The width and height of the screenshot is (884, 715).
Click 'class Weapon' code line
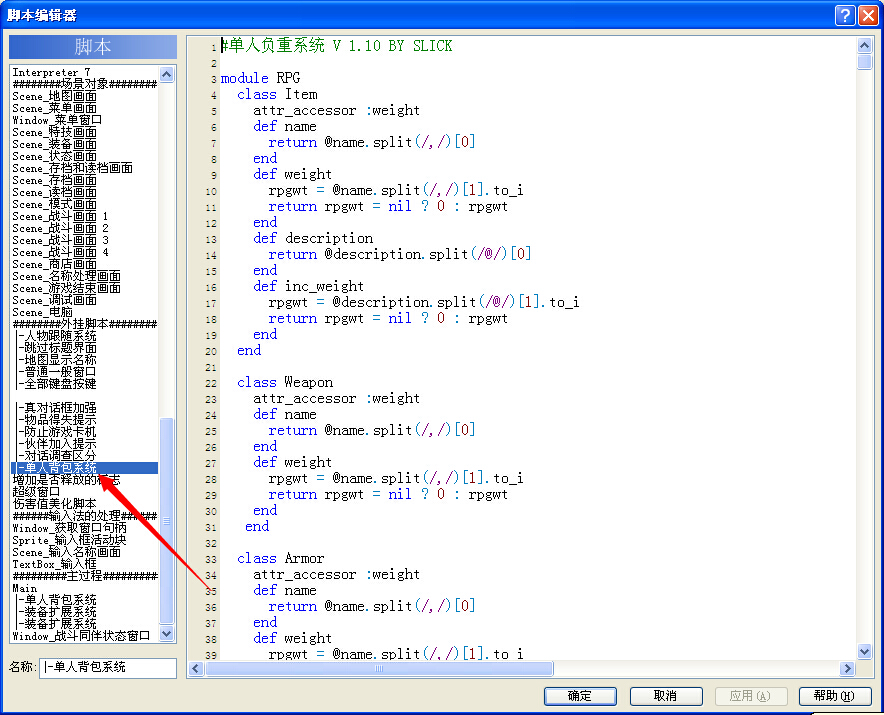pyautogui.click(x=285, y=382)
